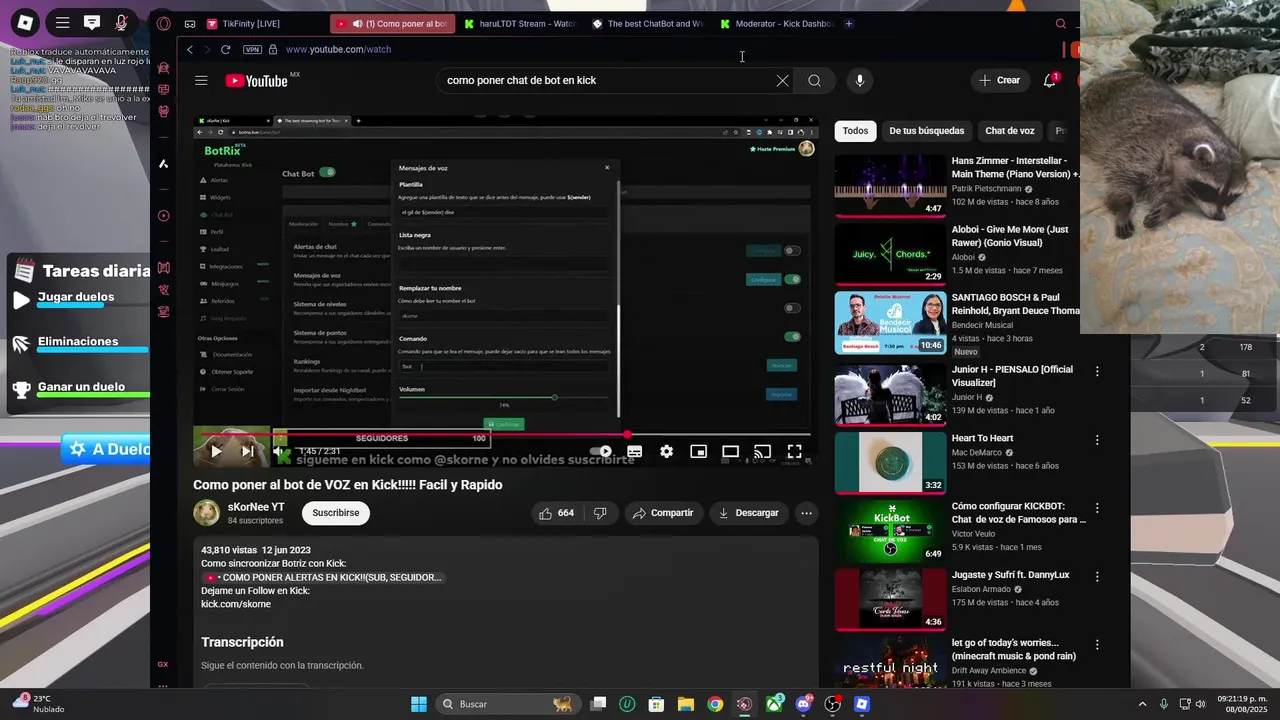Click the browser search icon top right
This screenshot has width=1280, height=720.
click(x=1061, y=23)
